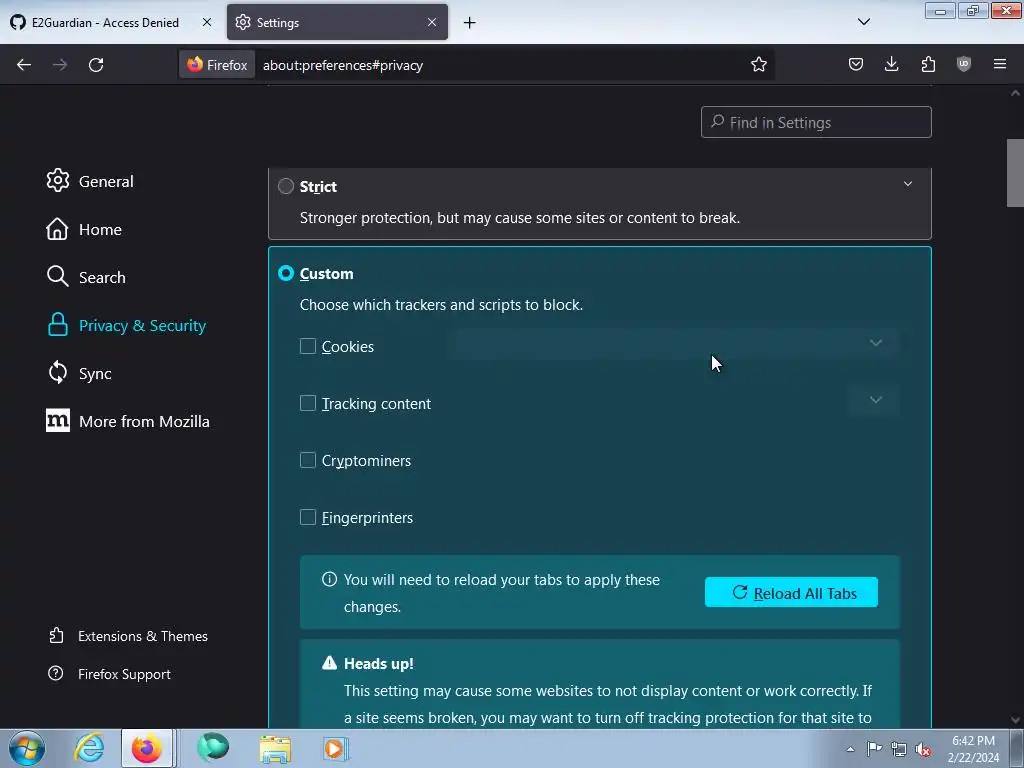Screen dimensions: 1024x768
Task: Close the Settings tab
Action: click(432, 22)
